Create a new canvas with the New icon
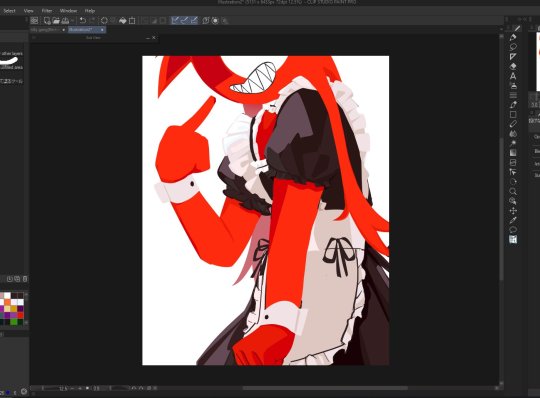 tap(47, 21)
